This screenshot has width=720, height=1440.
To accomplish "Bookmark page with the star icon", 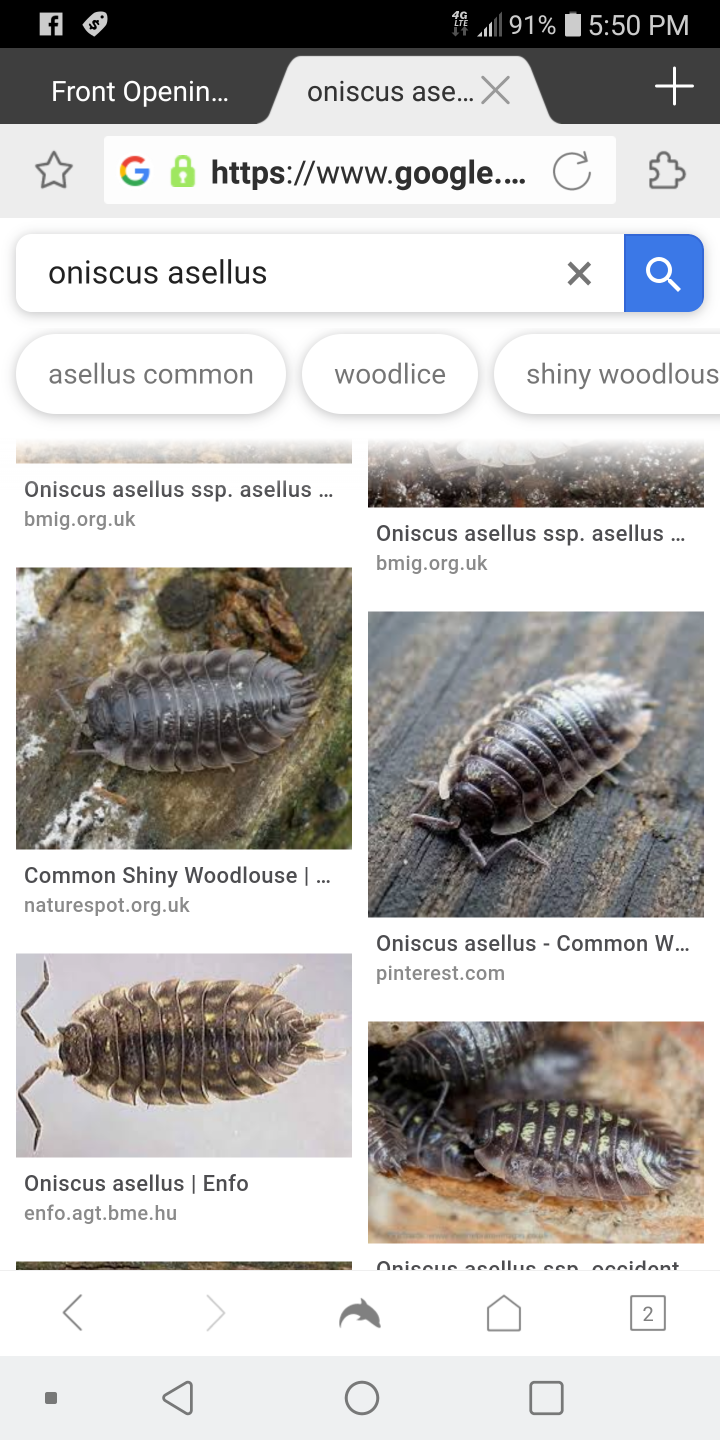I will pyautogui.click(x=54, y=171).
